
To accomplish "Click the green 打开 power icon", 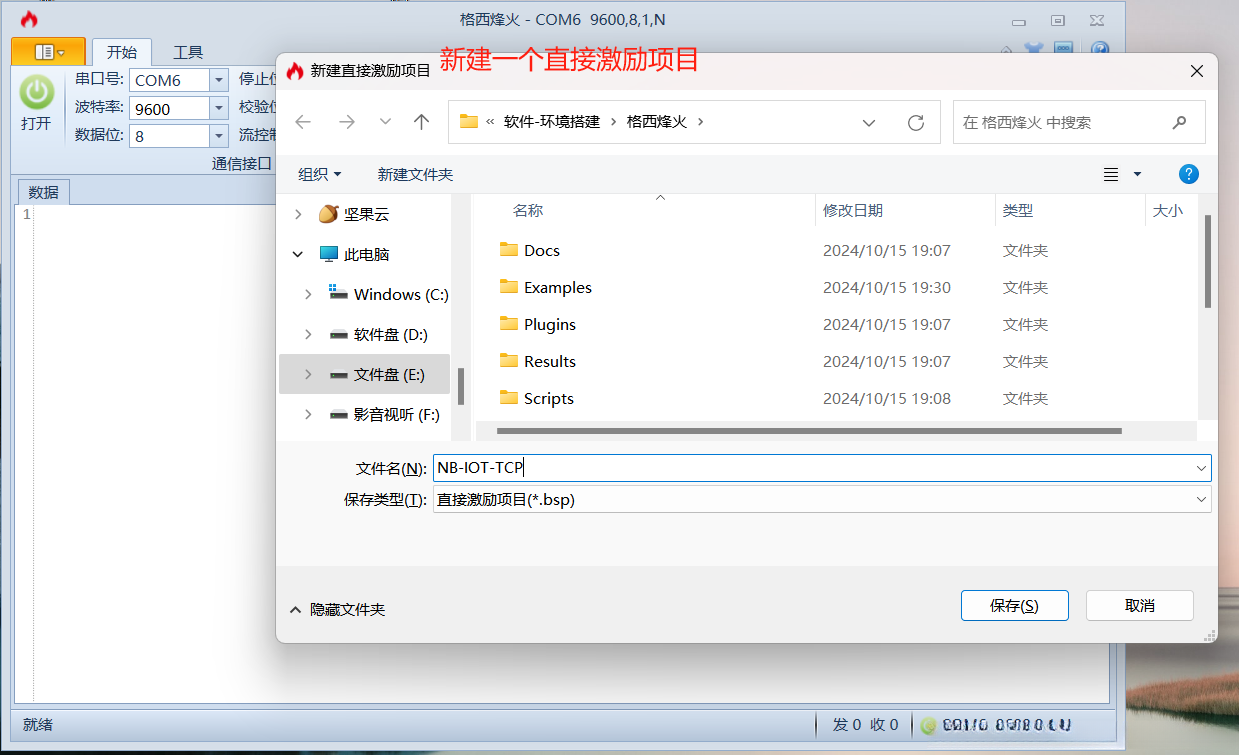I will [36, 92].
